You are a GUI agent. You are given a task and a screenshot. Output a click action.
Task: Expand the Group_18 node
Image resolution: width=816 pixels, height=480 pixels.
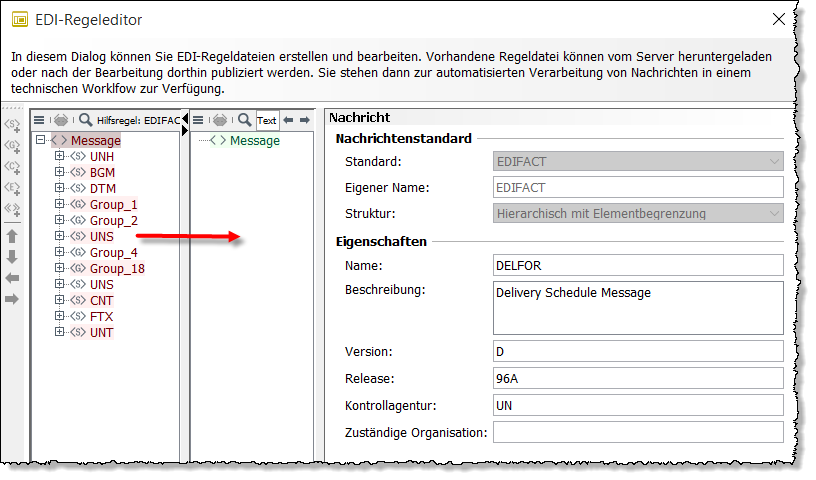(59, 268)
